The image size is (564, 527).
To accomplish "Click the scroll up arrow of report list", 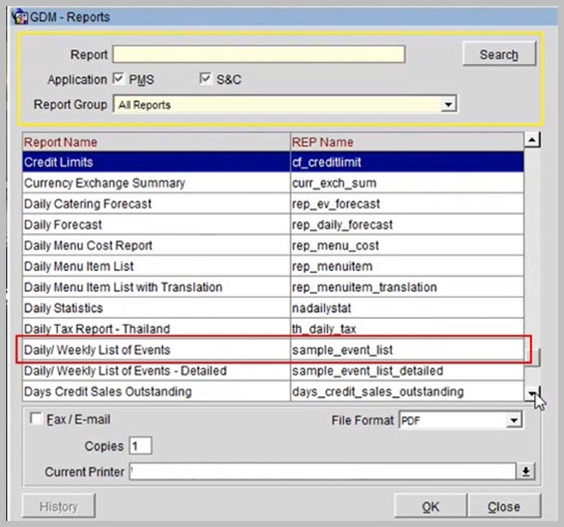I will (532, 140).
